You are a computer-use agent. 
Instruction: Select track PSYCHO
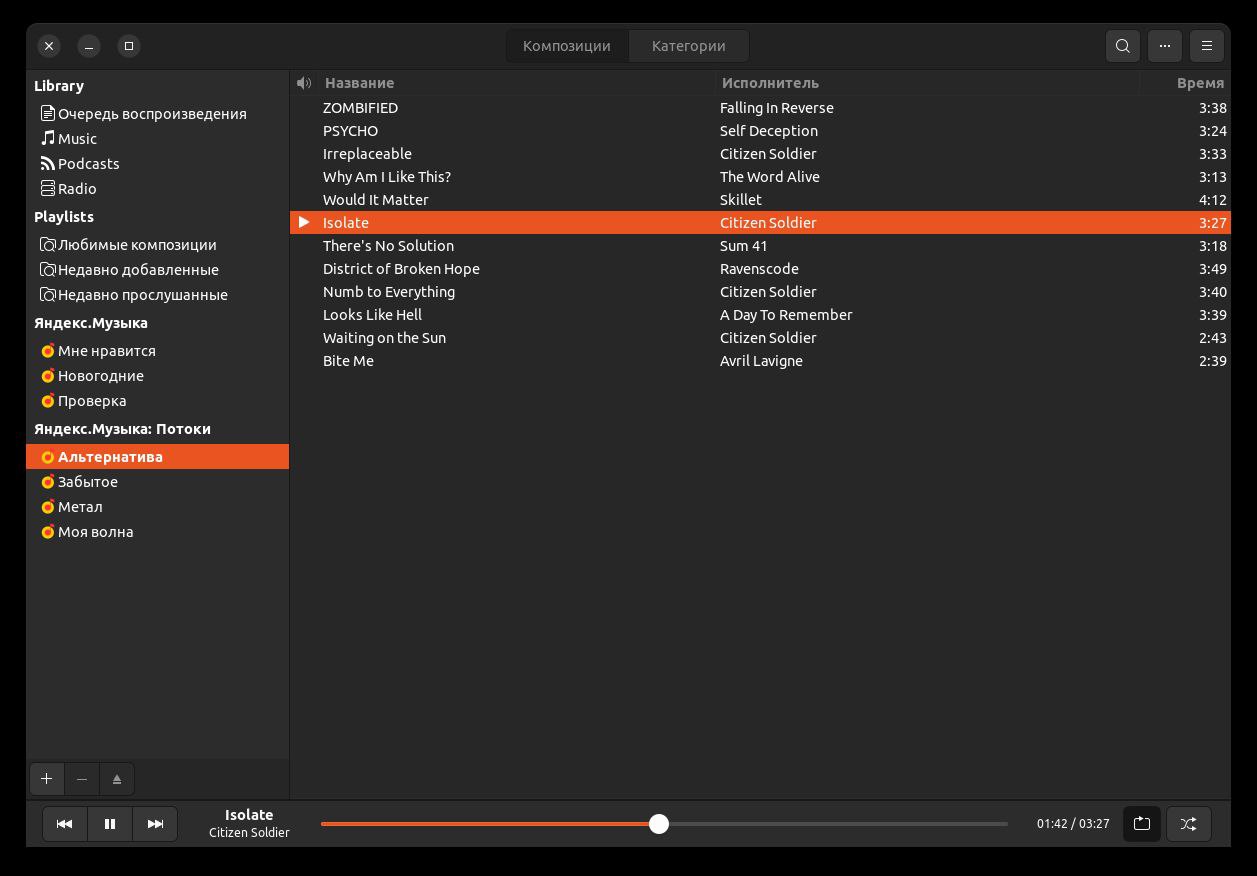point(760,131)
